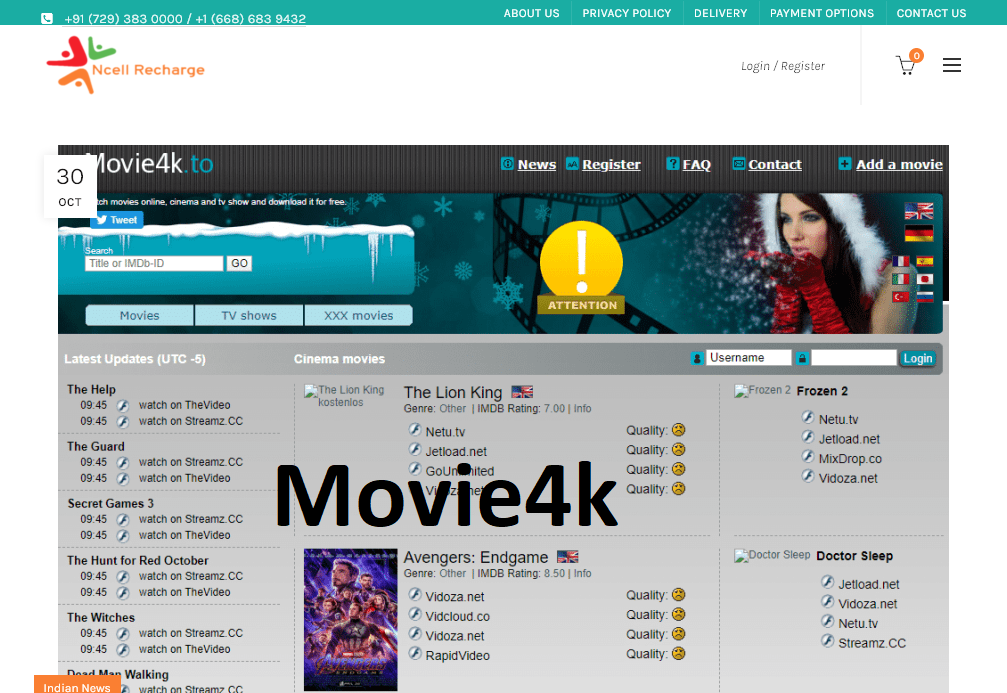Click the Twitter Tweet button
Image resolution: width=1007 pixels, height=693 pixels.
tap(117, 220)
